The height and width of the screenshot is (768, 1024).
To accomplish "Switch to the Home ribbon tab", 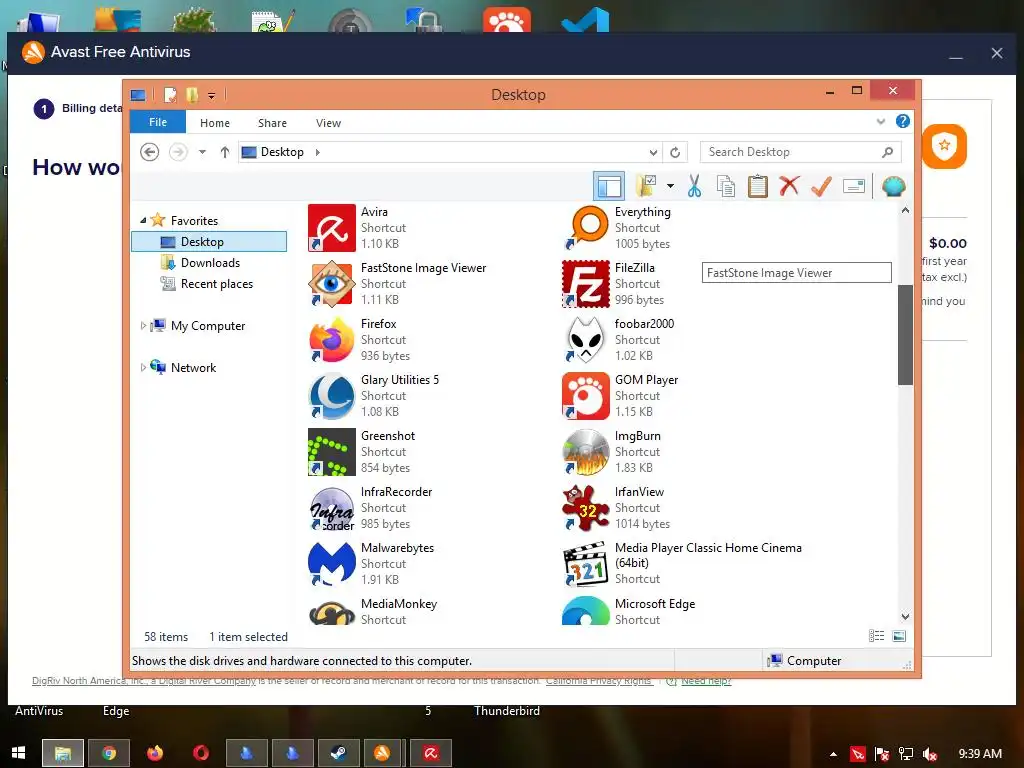I will pos(215,123).
